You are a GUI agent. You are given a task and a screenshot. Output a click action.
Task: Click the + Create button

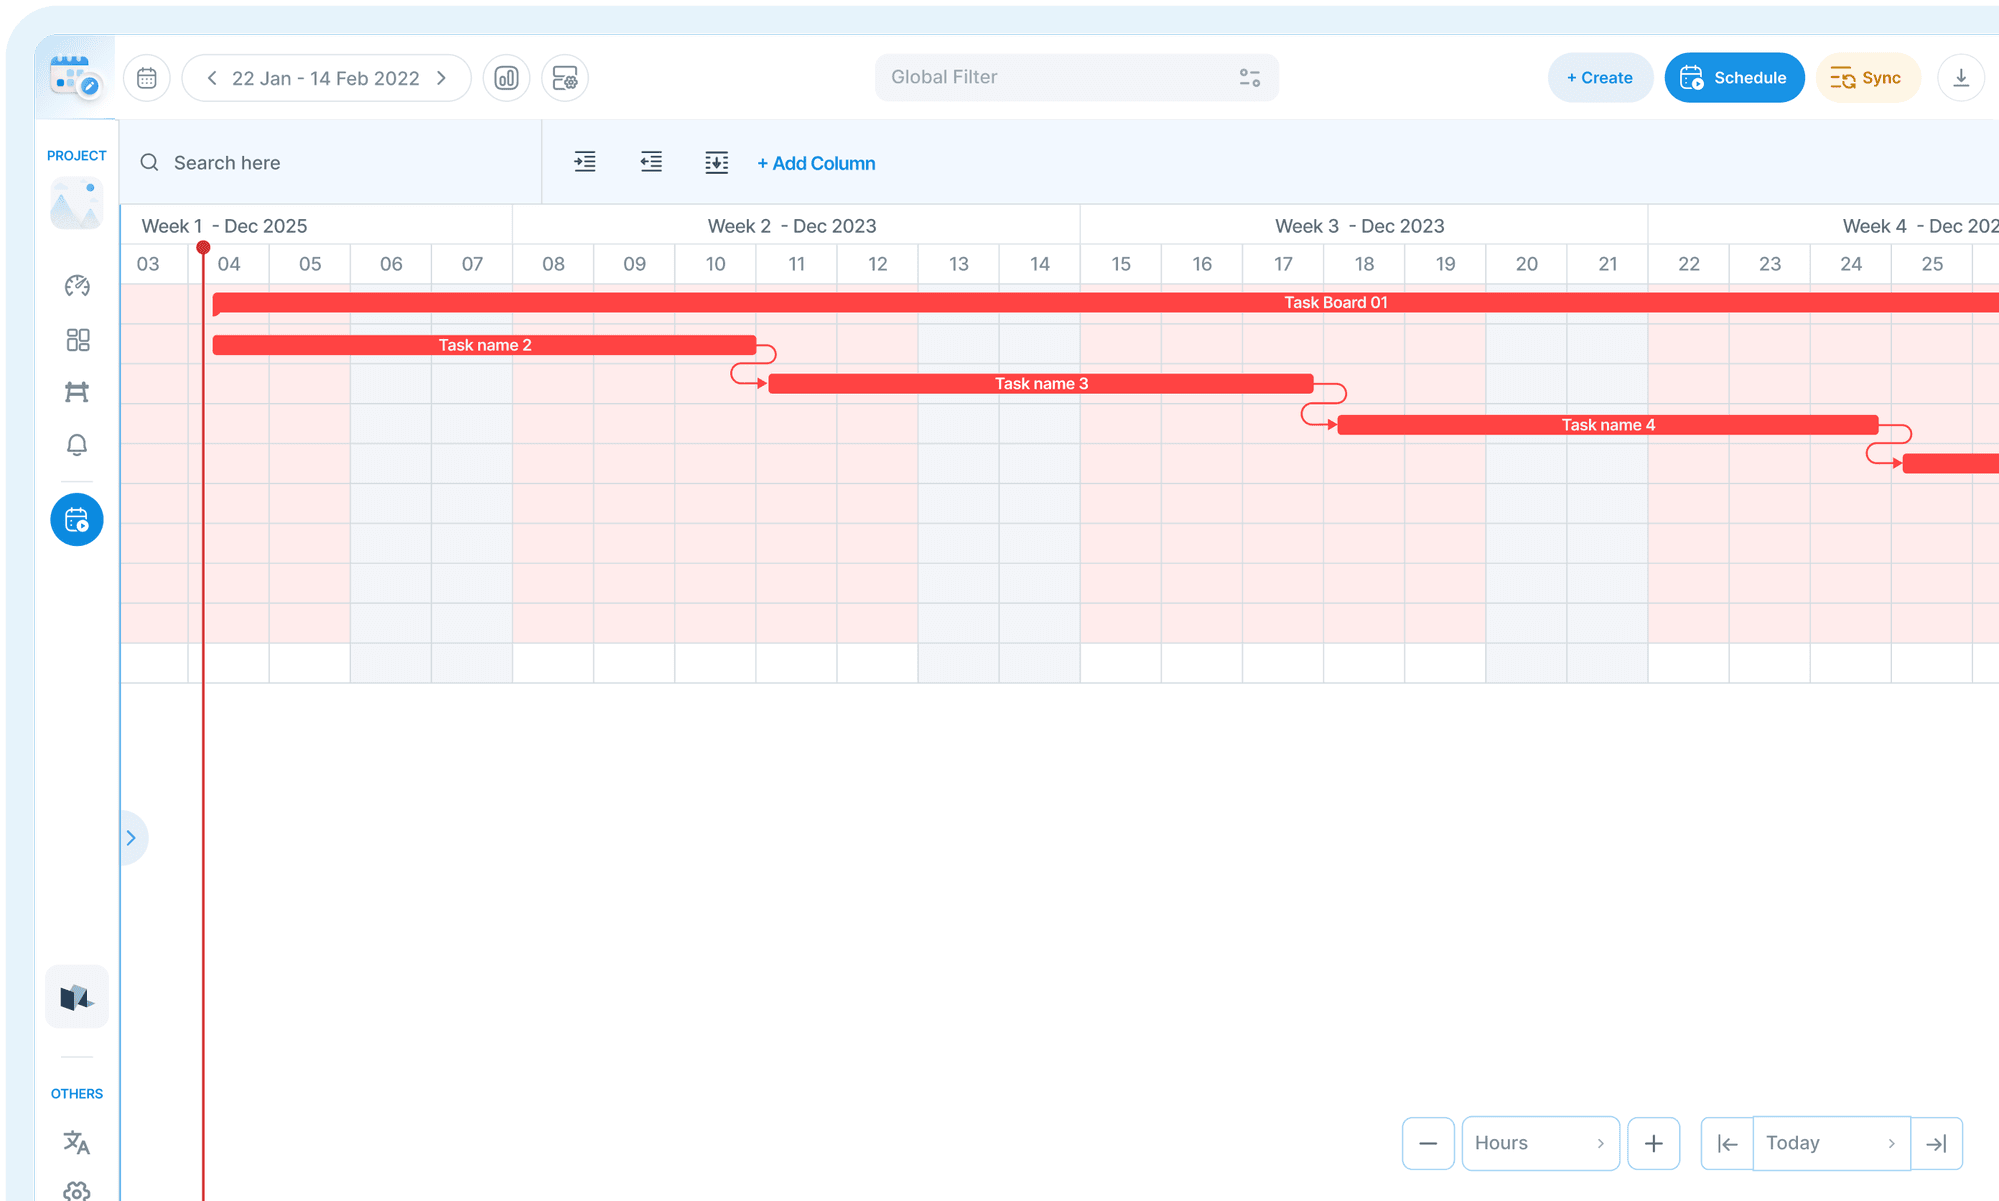pyautogui.click(x=1600, y=78)
